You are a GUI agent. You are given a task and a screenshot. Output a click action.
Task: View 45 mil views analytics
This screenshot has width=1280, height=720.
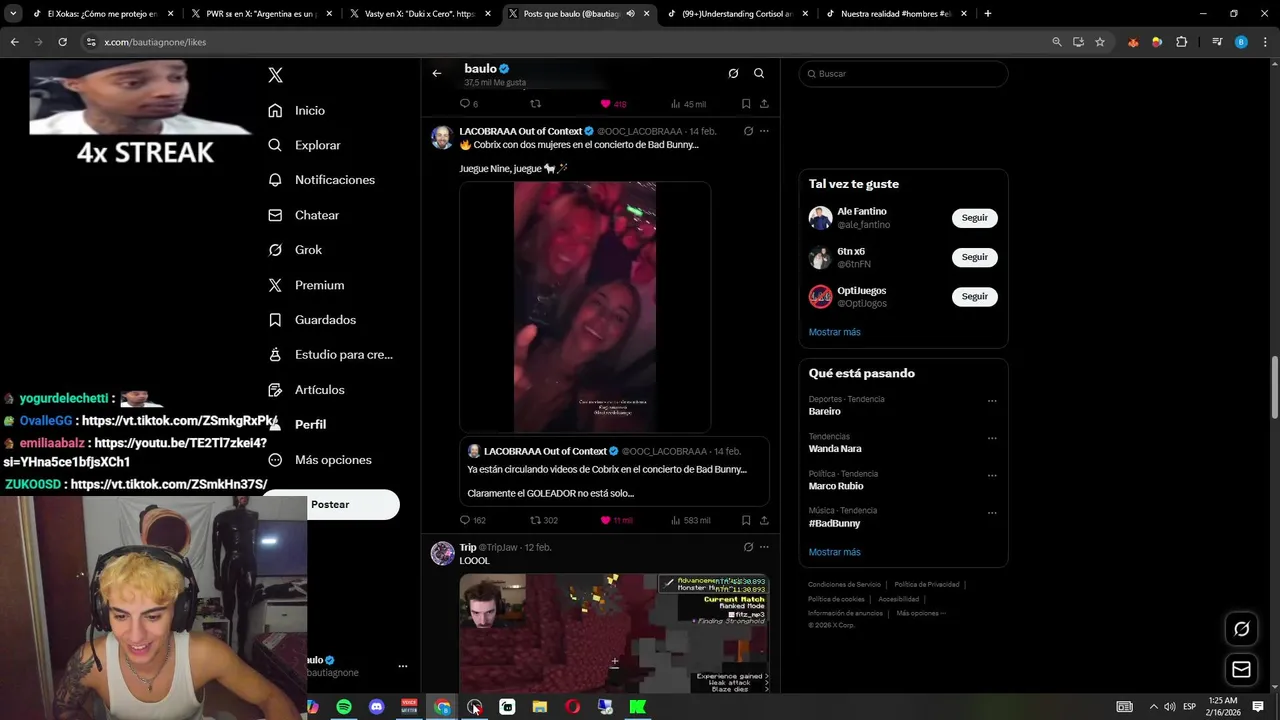[688, 104]
